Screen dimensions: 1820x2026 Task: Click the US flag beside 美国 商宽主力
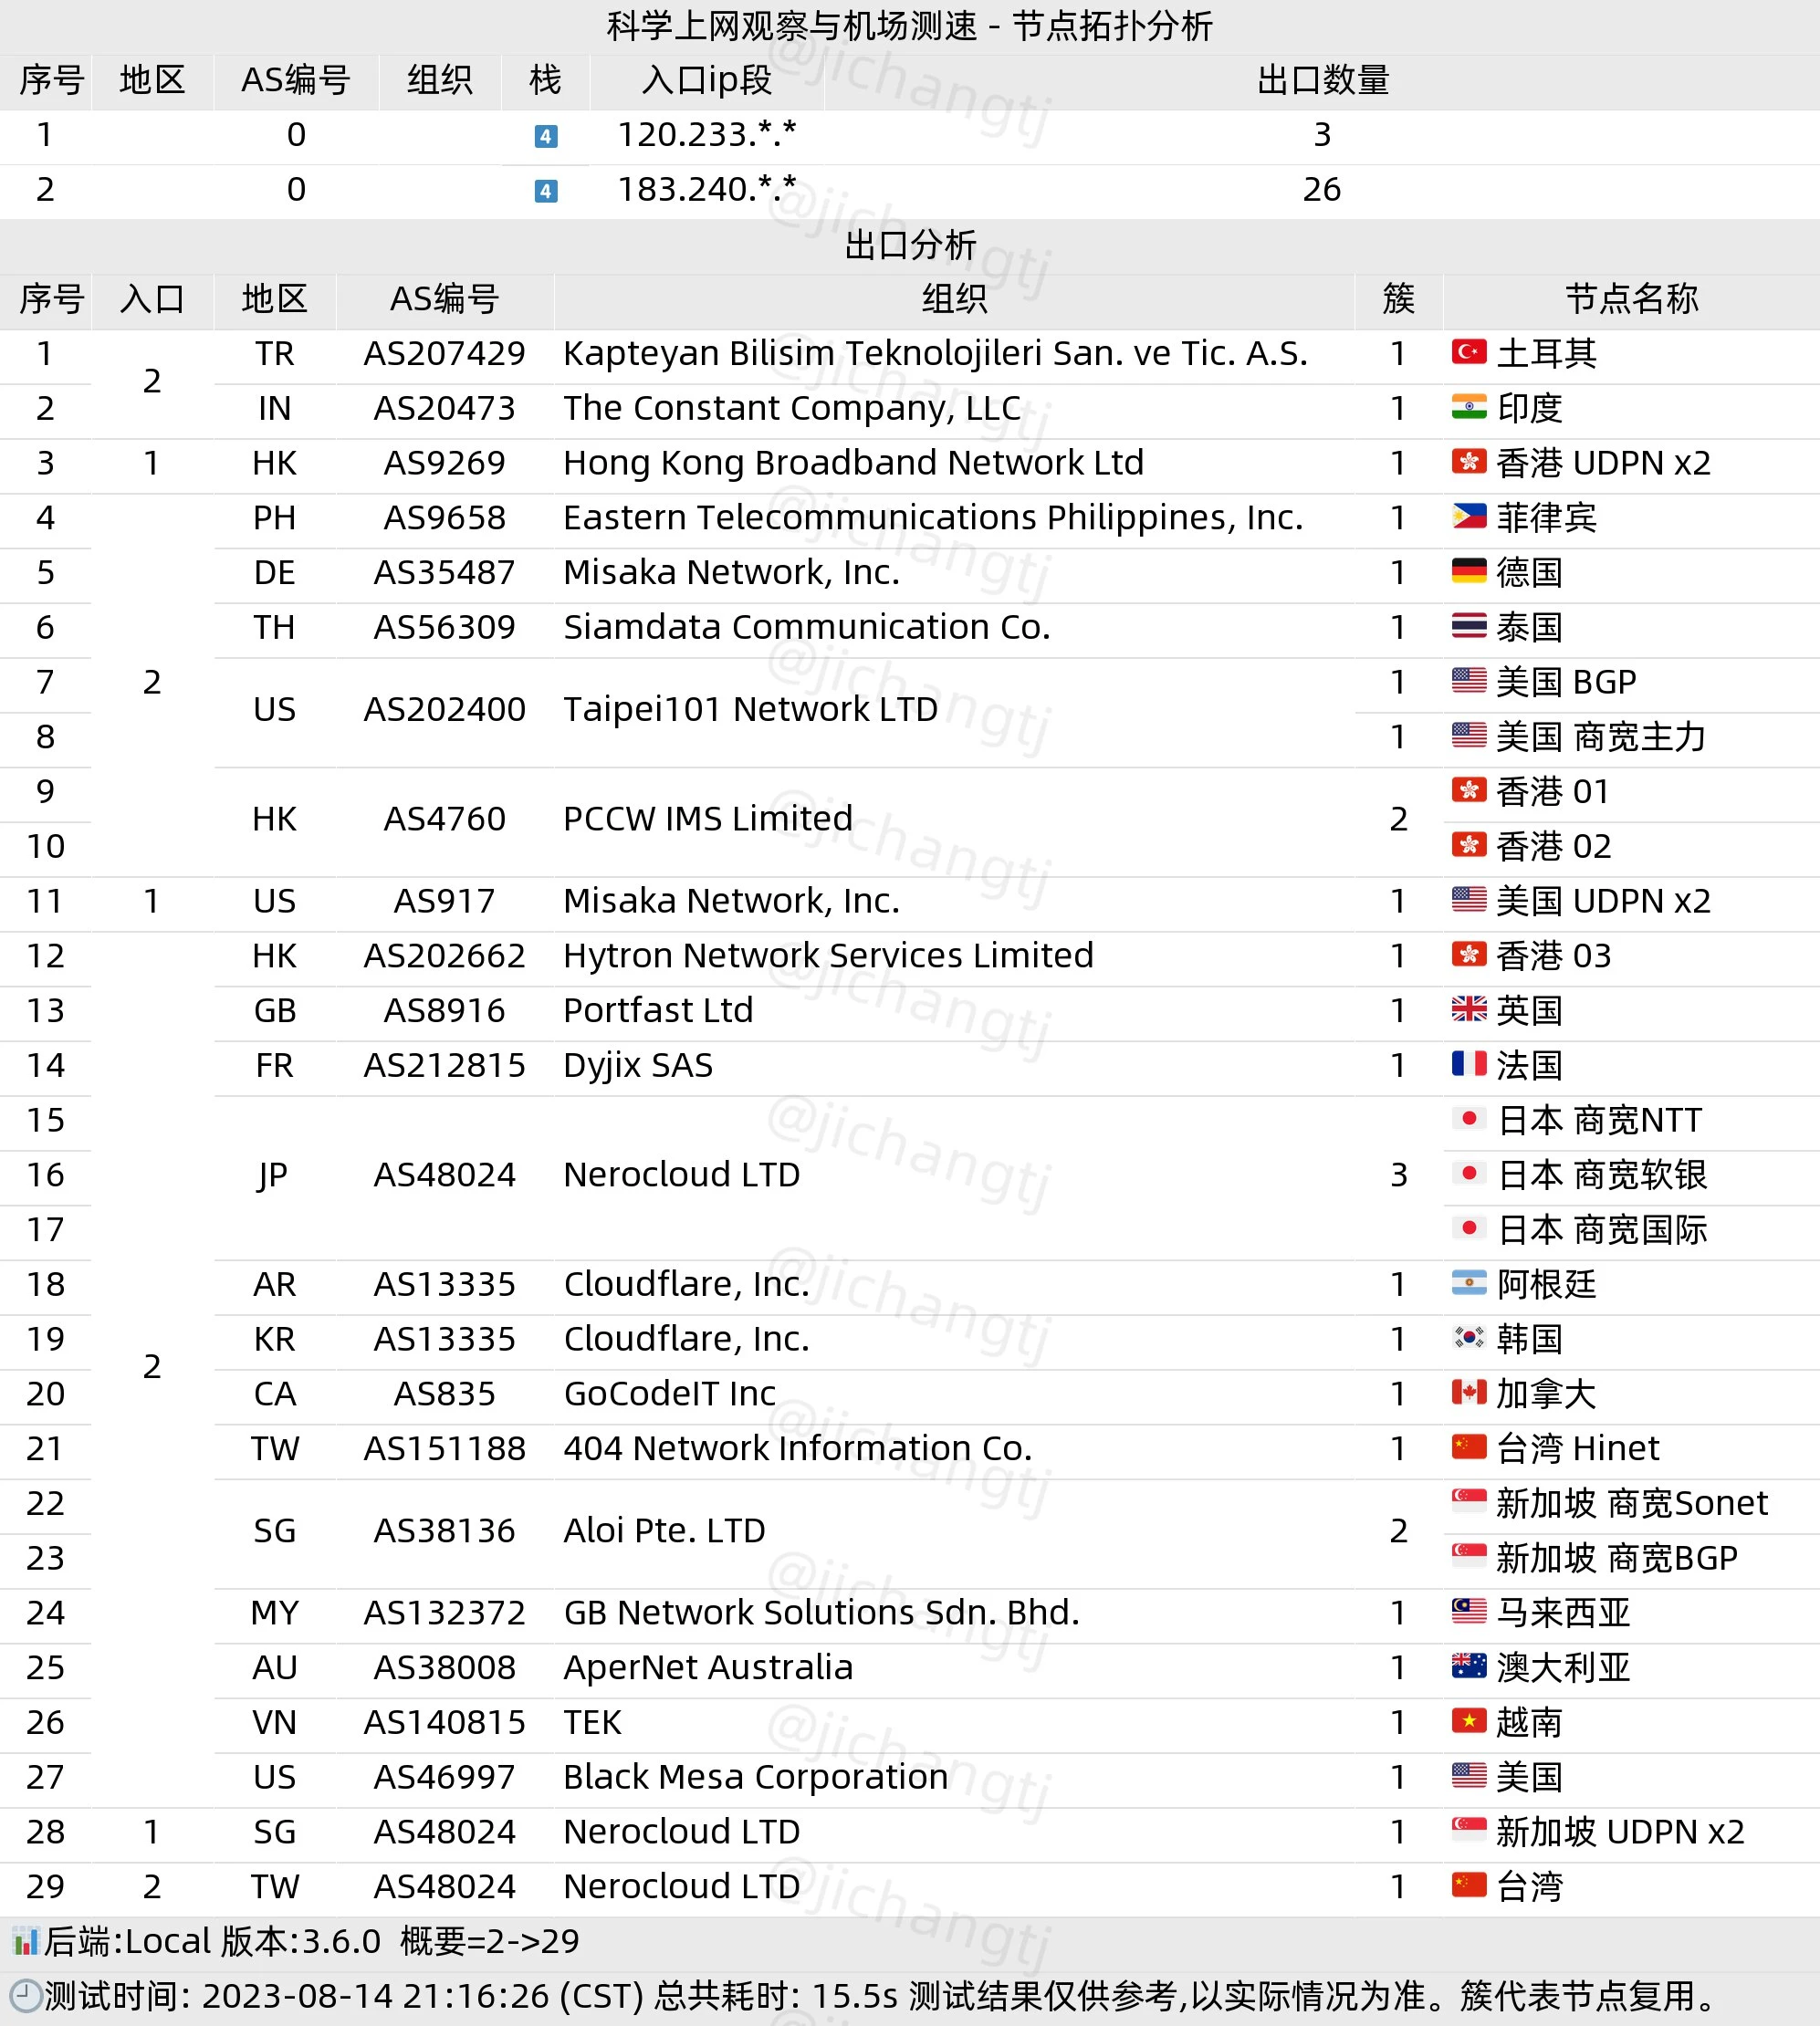1468,736
